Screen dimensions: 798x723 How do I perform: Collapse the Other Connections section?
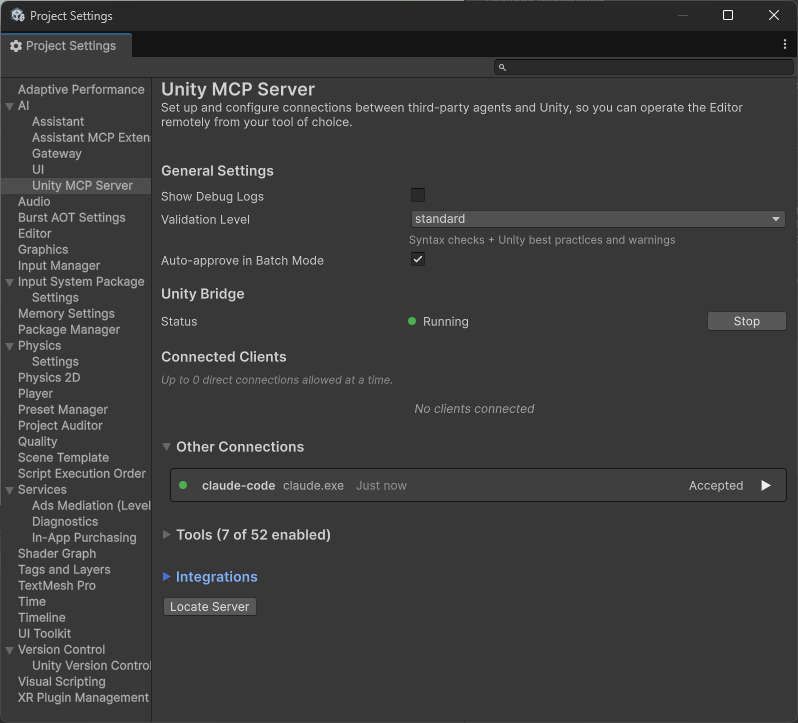pyautogui.click(x=166, y=447)
